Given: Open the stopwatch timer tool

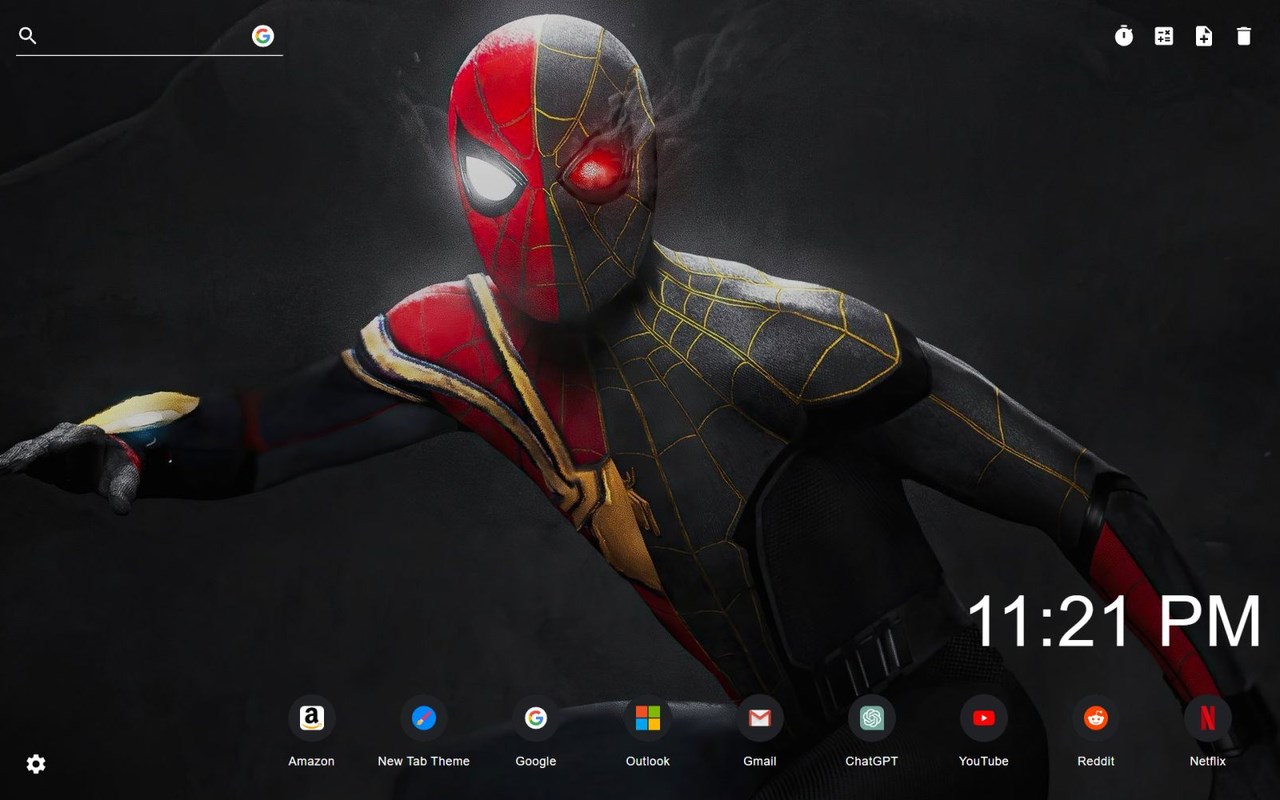Looking at the screenshot, I should click(1124, 36).
